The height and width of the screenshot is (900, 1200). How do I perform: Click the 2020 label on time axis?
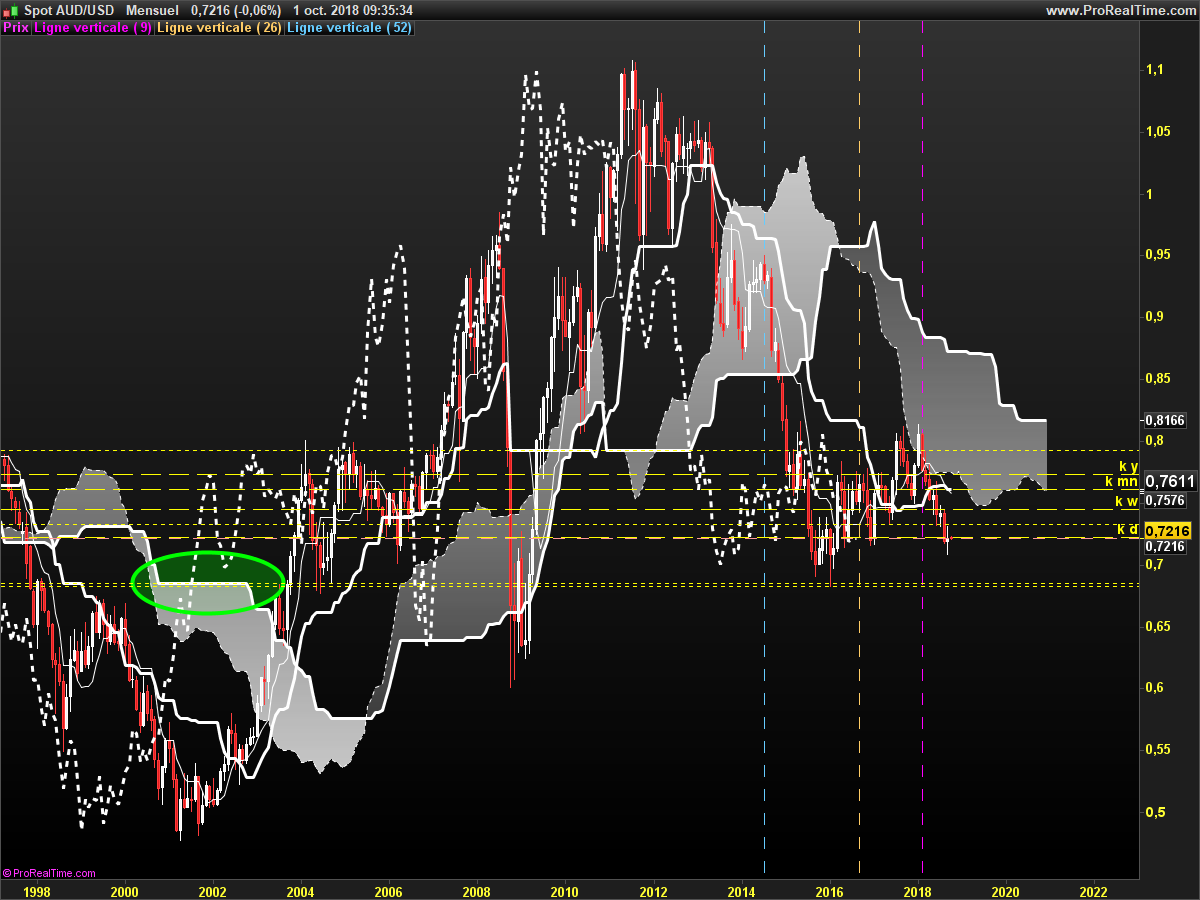(x=1005, y=890)
